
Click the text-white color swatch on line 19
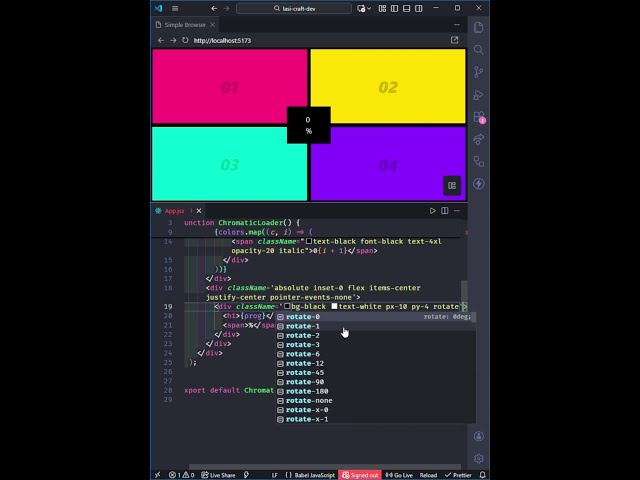335,307
